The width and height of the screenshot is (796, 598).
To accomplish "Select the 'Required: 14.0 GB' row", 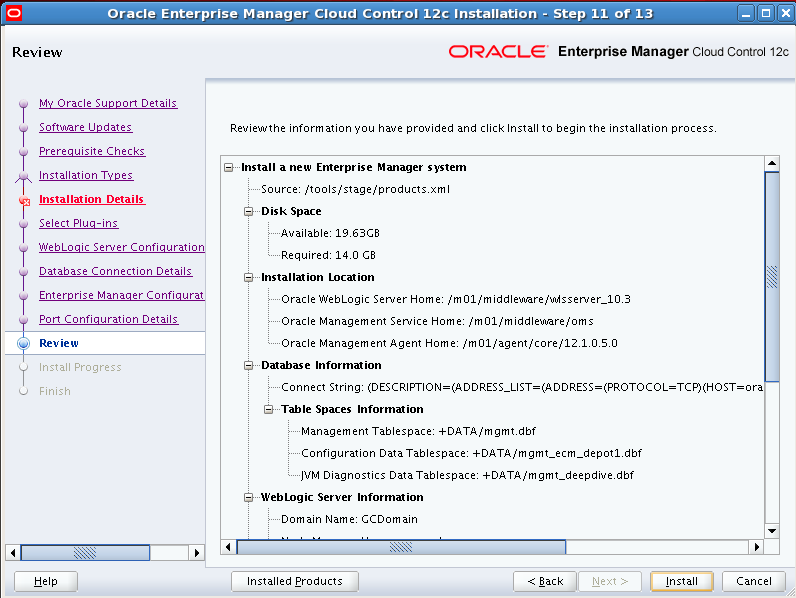I will point(328,255).
